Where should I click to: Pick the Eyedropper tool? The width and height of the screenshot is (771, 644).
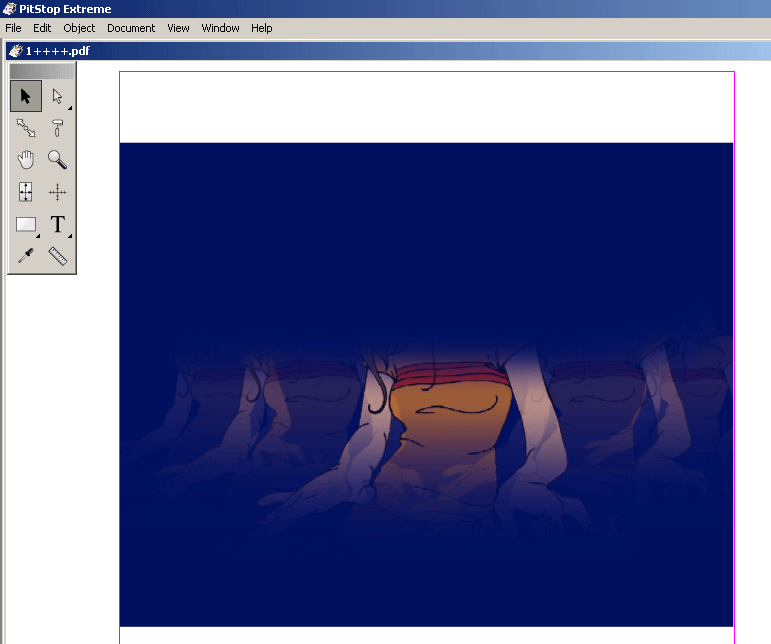[x=26, y=256]
